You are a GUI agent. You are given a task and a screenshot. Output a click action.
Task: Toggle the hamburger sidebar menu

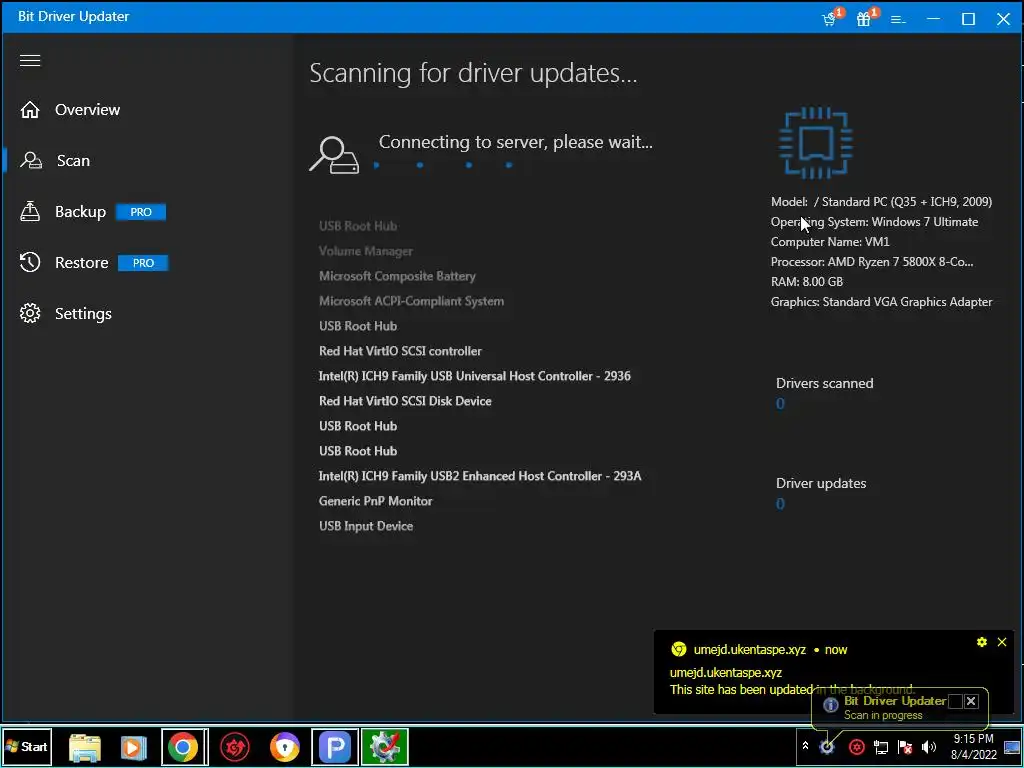tap(30, 61)
